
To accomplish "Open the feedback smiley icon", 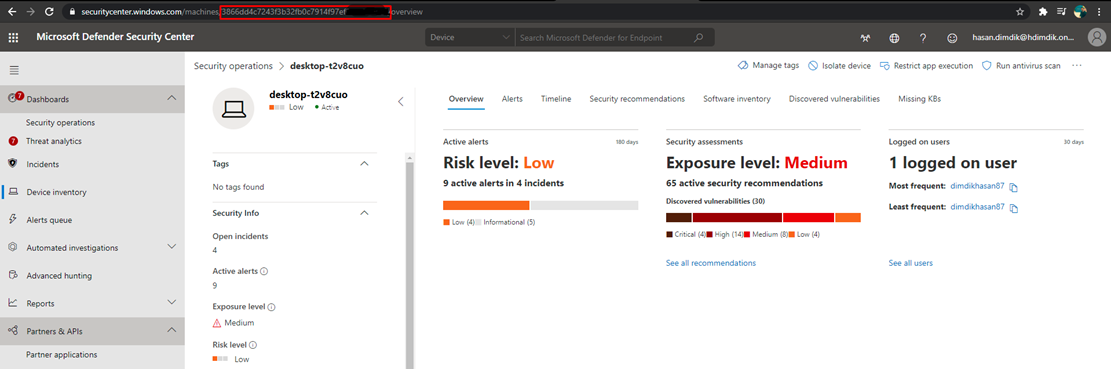I will point(952,38).
